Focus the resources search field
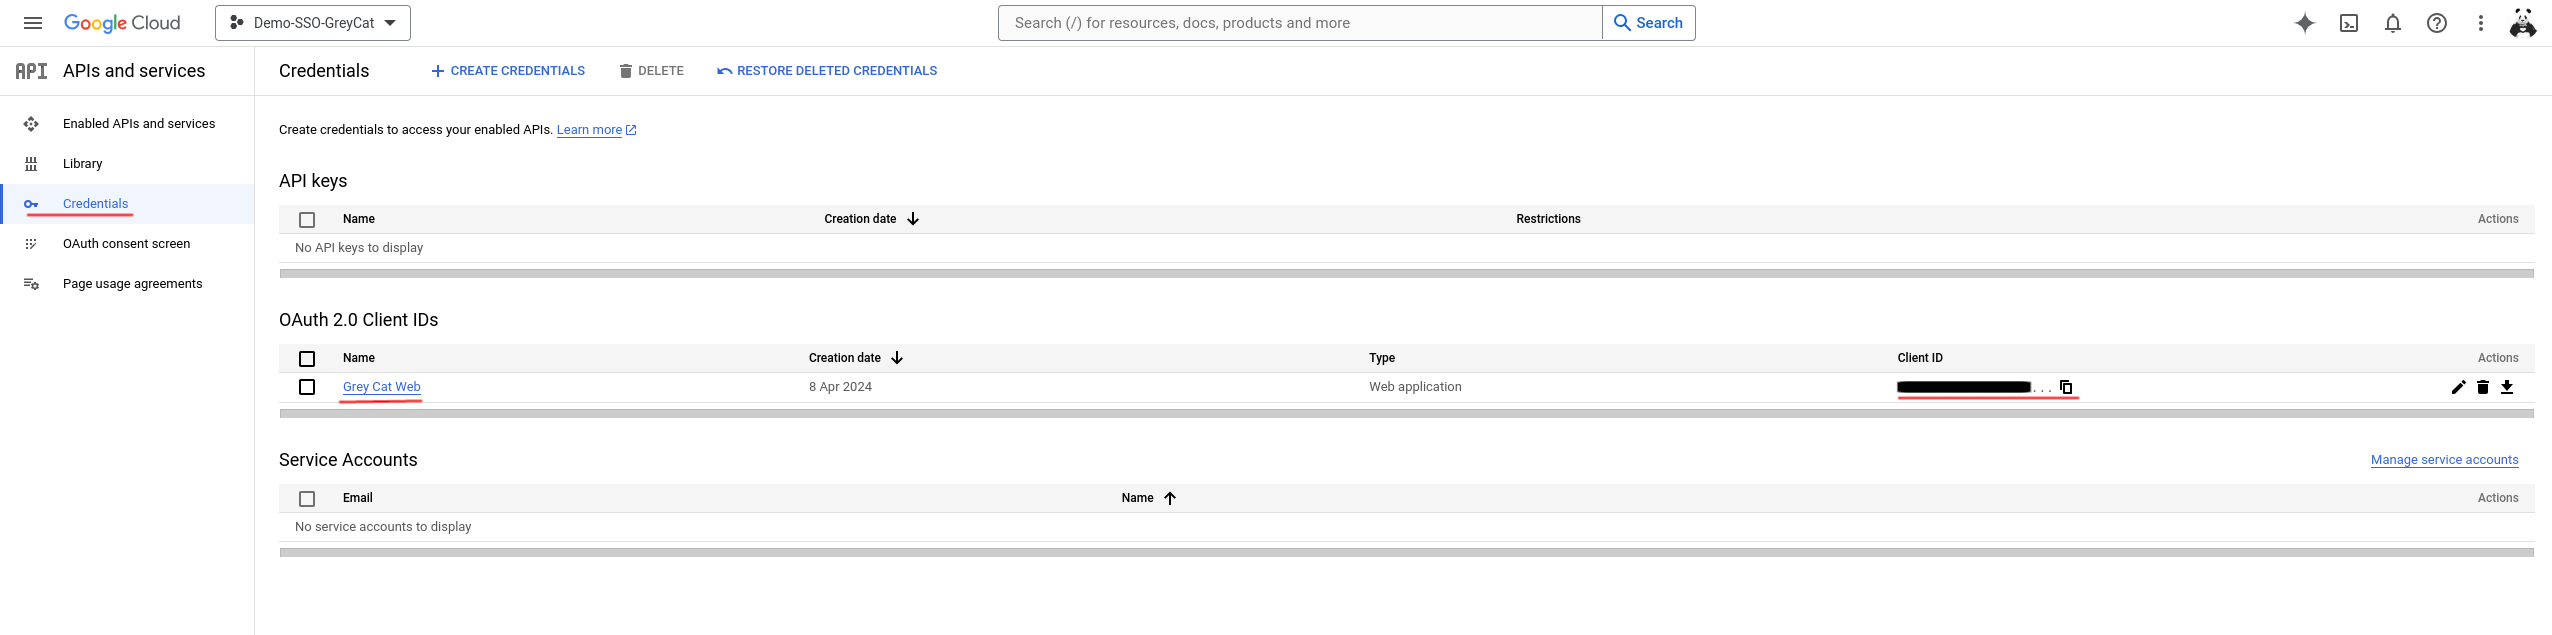Image resolution: width=2552 pixels, height=635 pixels. pyautogui.click(x=1300, y=23)
